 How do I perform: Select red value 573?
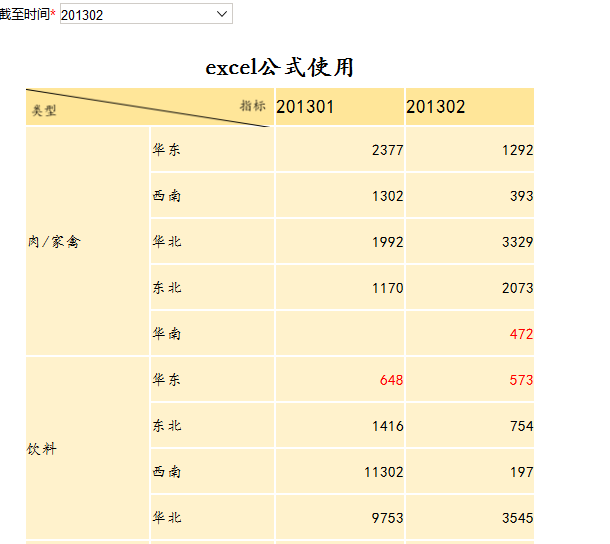tap(522, 380)
